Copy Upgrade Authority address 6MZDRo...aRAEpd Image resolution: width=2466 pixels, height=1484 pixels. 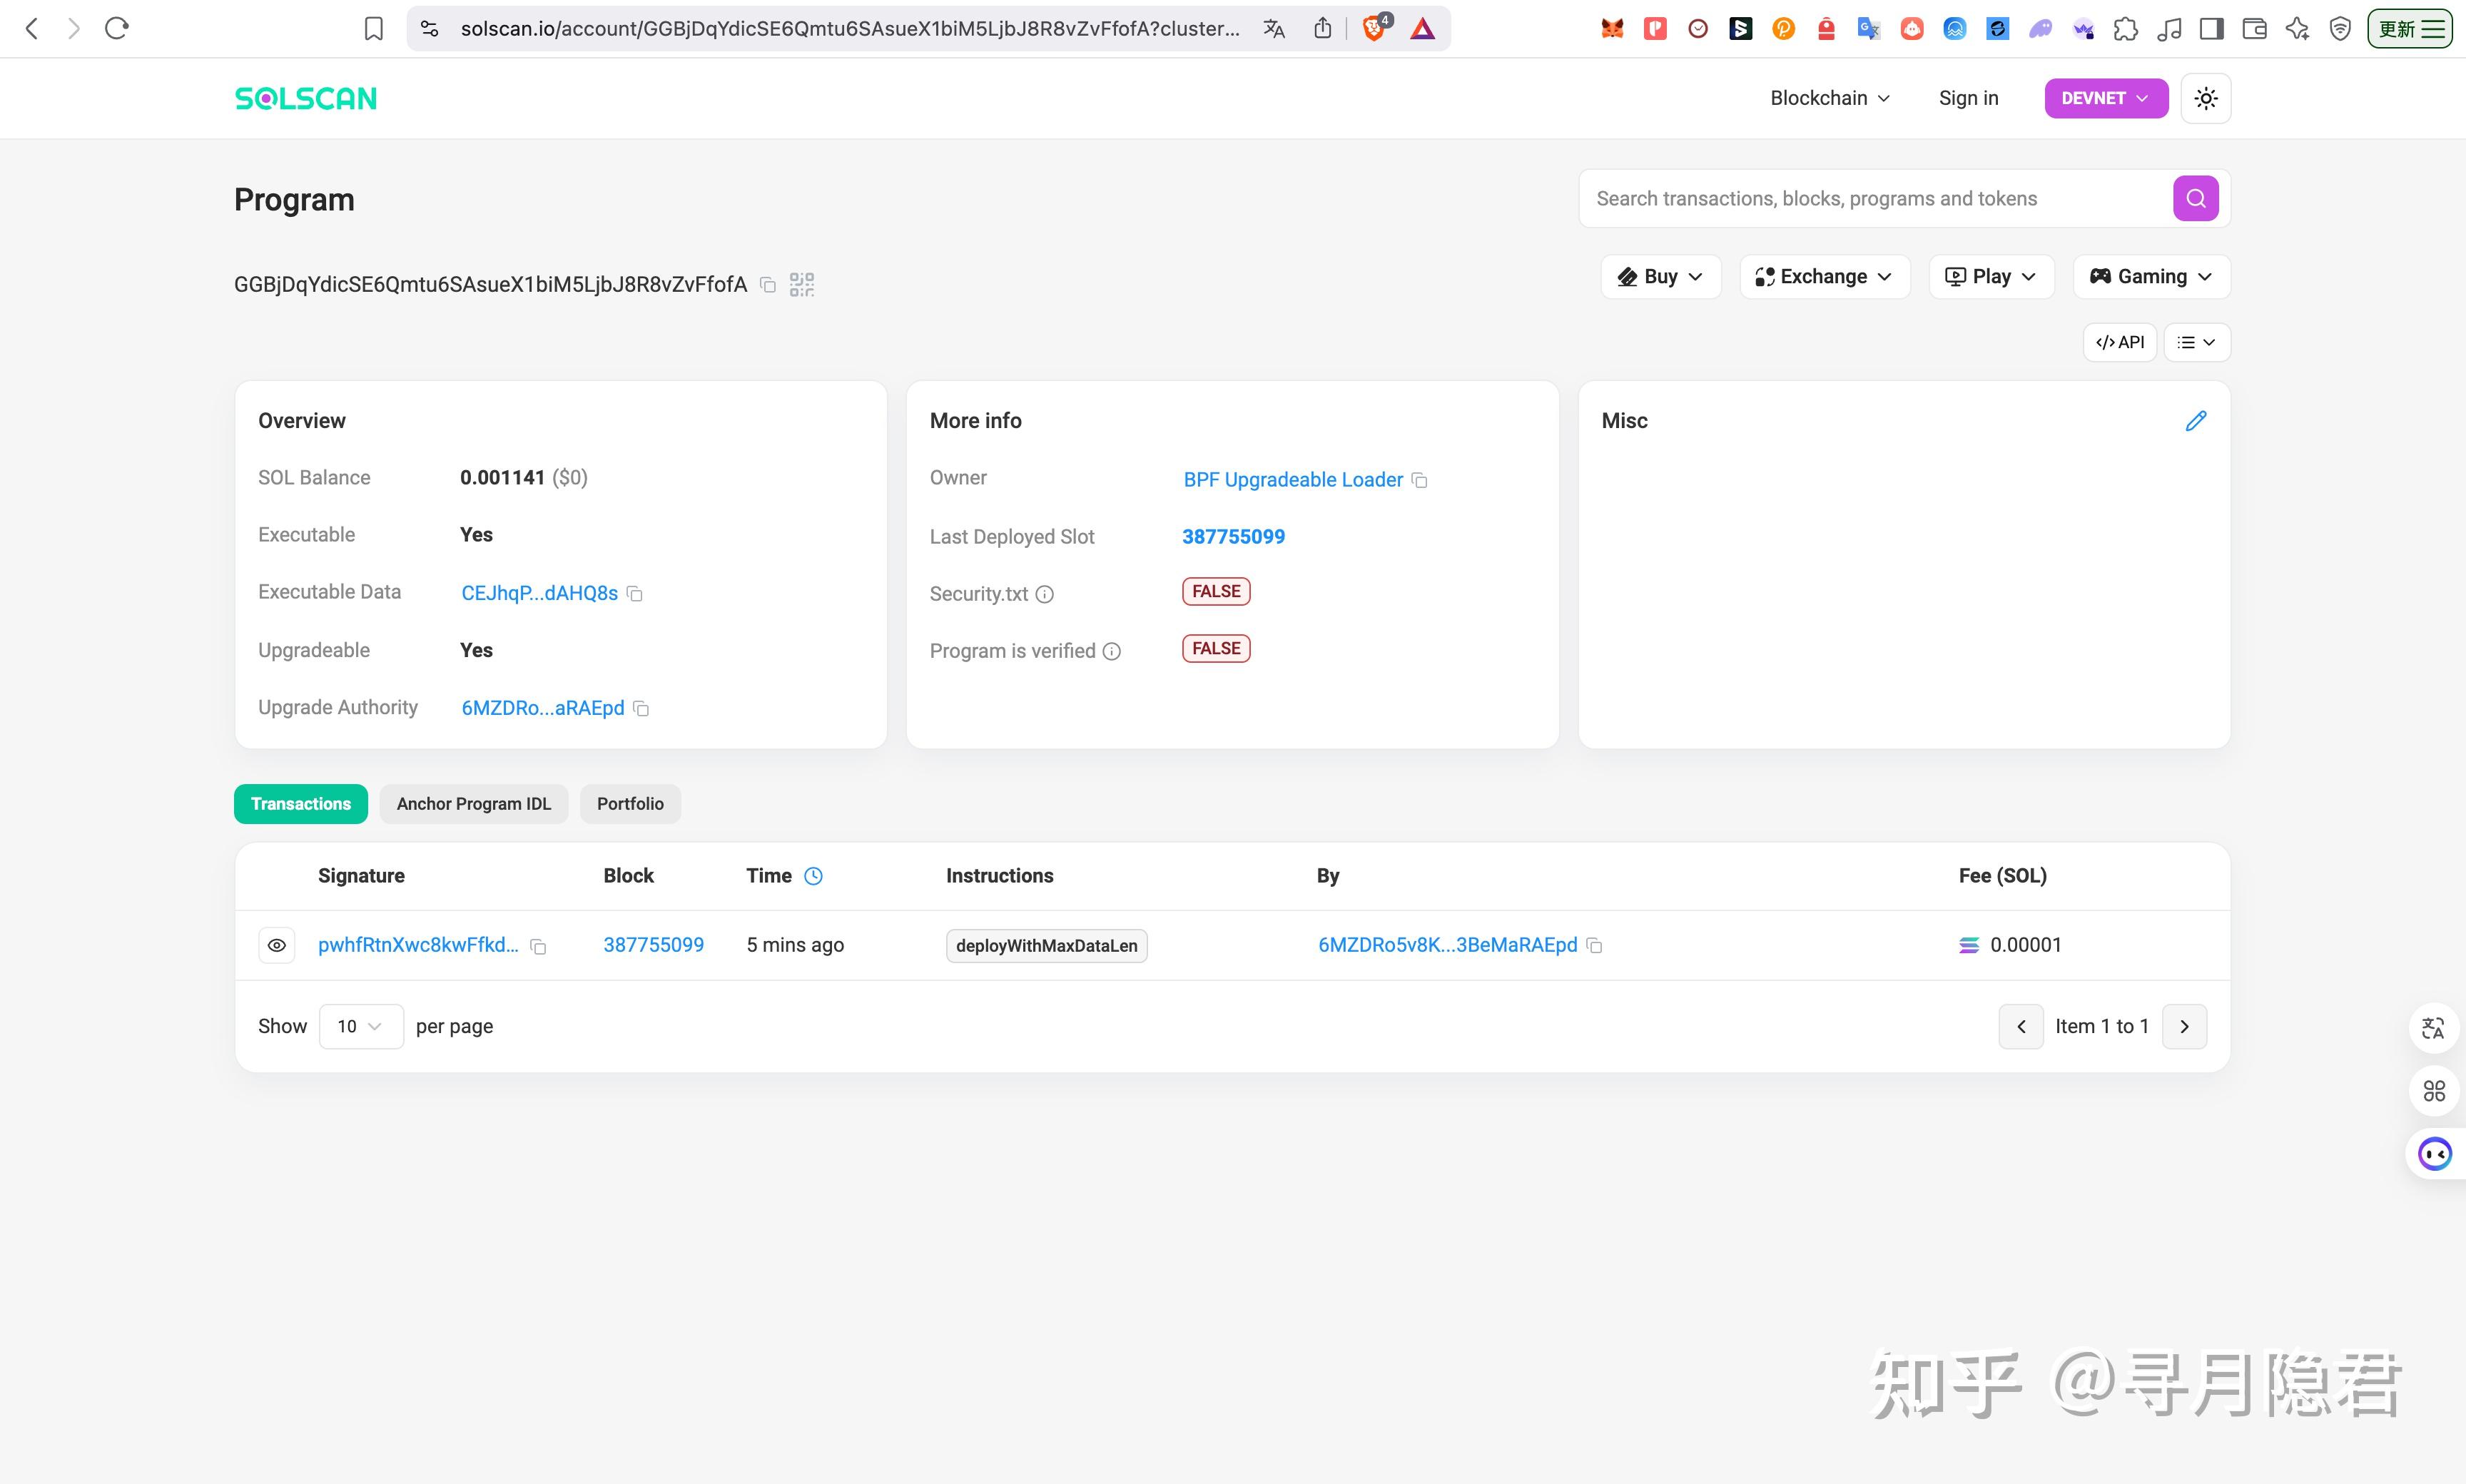point(641,709)
